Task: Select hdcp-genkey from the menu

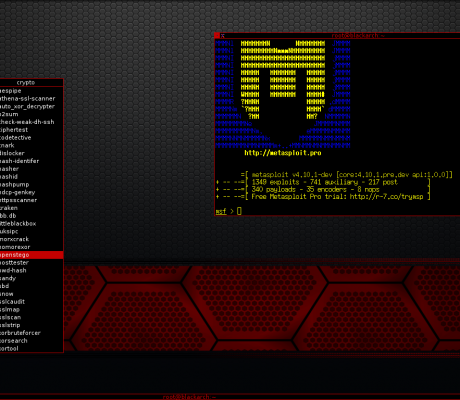Action: click(31, 192)
